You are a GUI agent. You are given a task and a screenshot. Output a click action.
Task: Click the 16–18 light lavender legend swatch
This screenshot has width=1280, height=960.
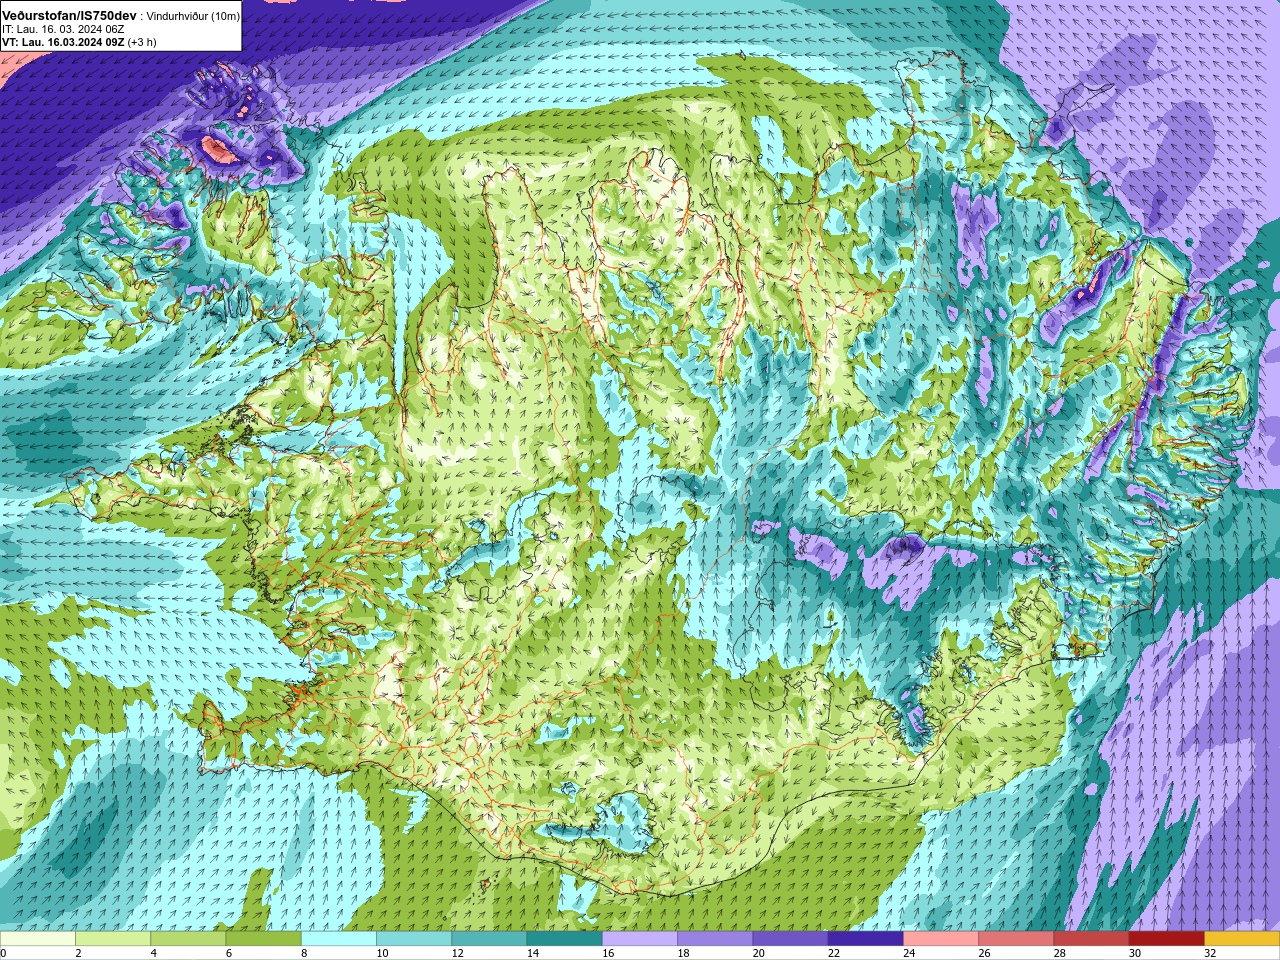[640, 939]
